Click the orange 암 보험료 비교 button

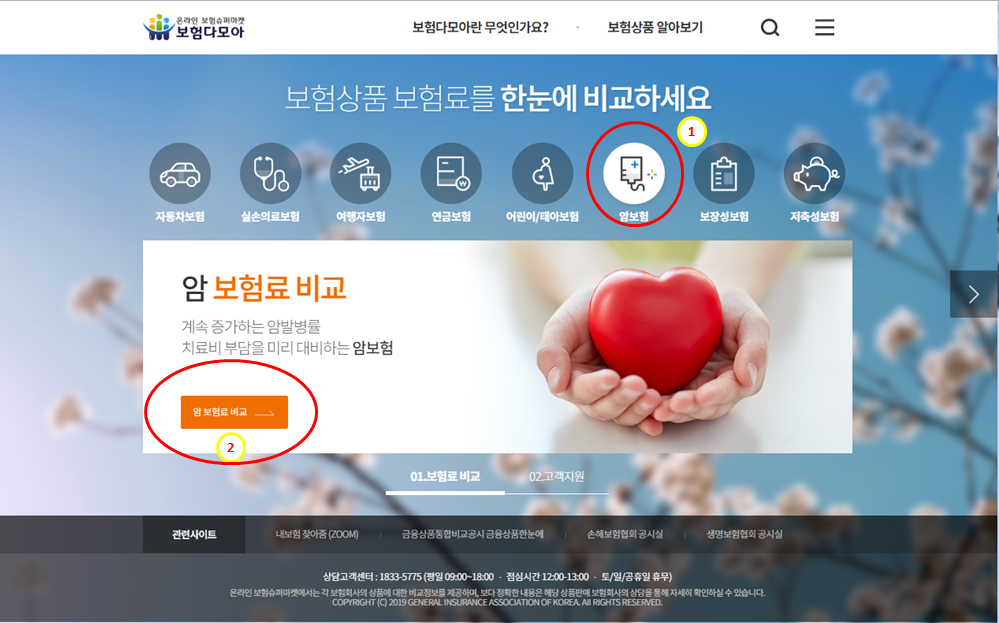[x=234, y=412]
